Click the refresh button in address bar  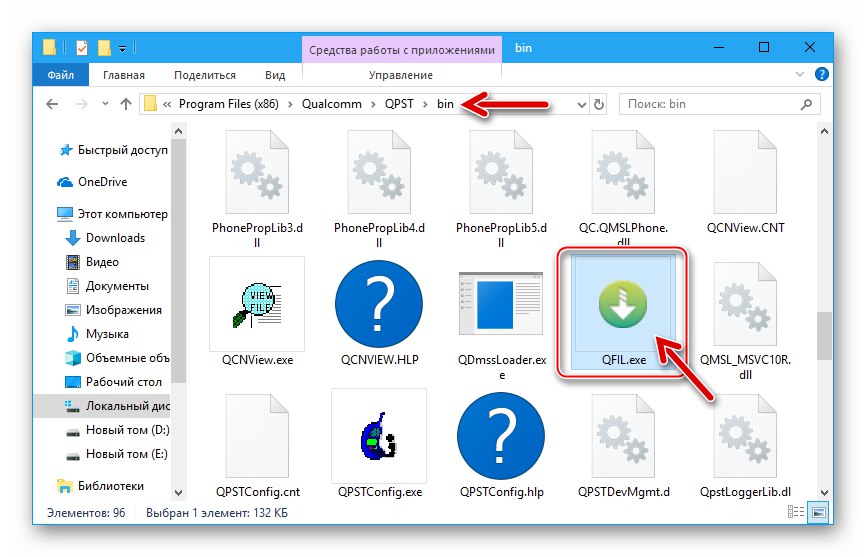point(599,104)
